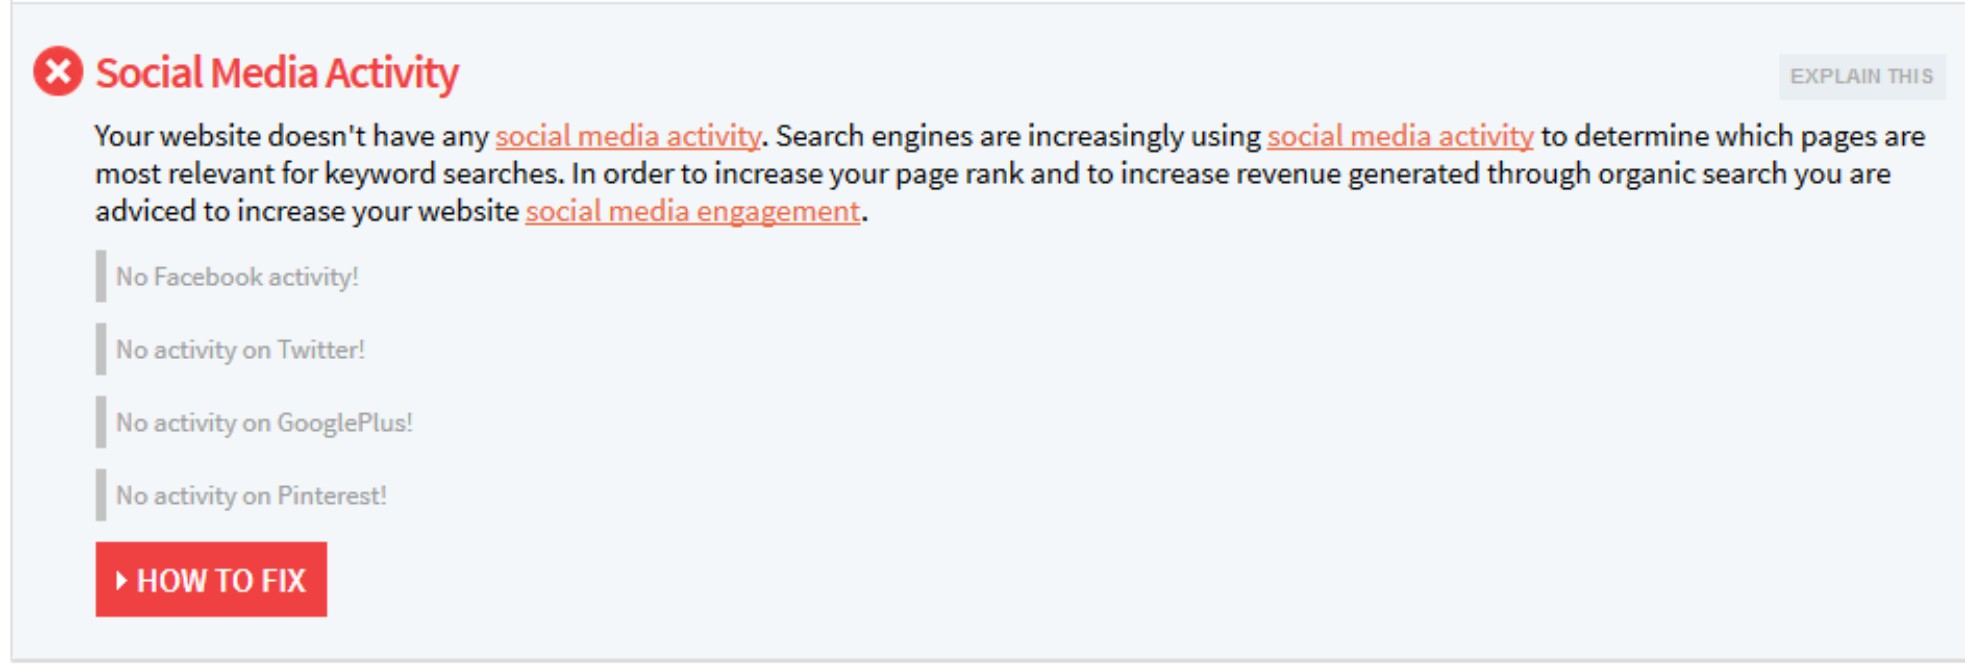Click 'Your website doesn't have any' text

click(291, 136)
